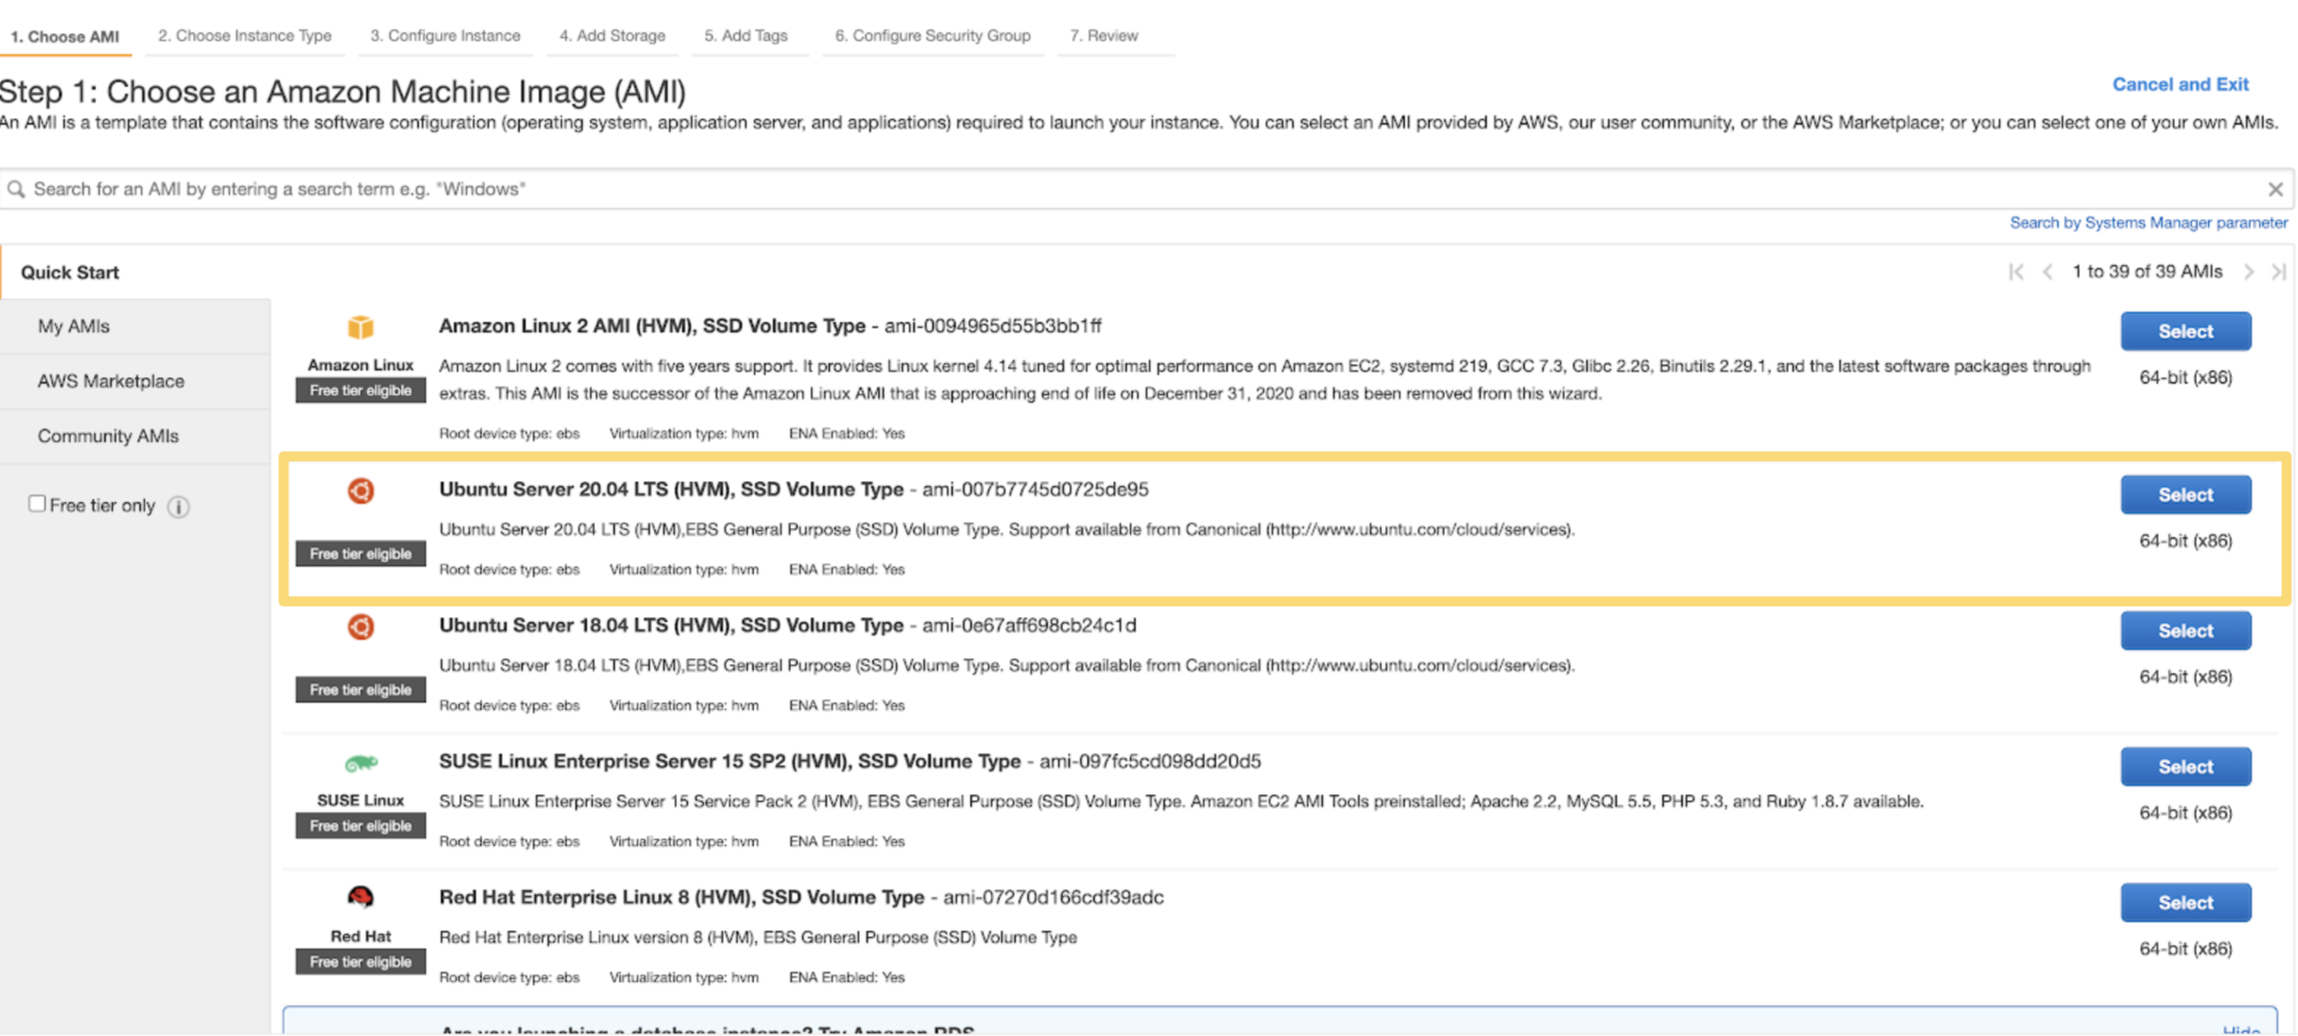2298x1036 pixels.
Task: Open the Review step tab
Action: pyautogui.click(x=1104, y=36)
